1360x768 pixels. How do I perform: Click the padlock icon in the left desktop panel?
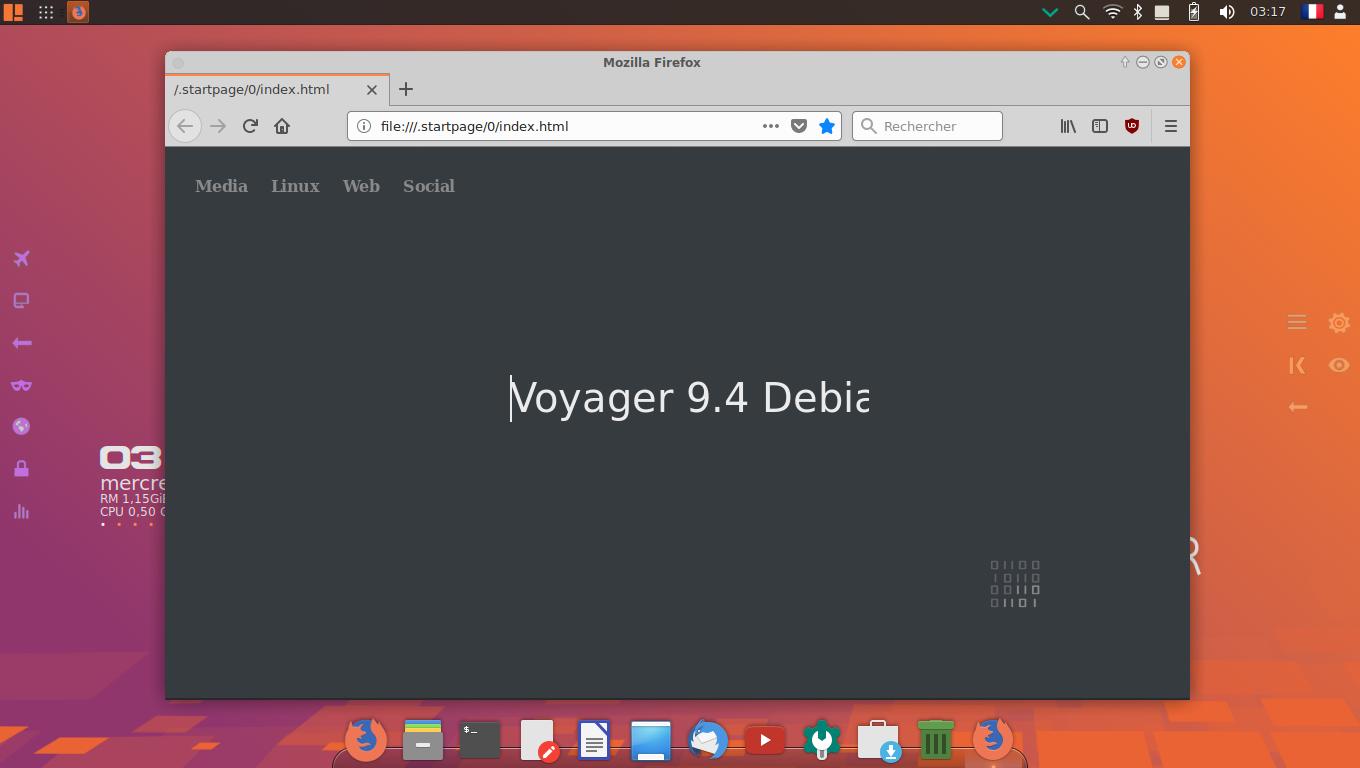click(x=21, y=469)
